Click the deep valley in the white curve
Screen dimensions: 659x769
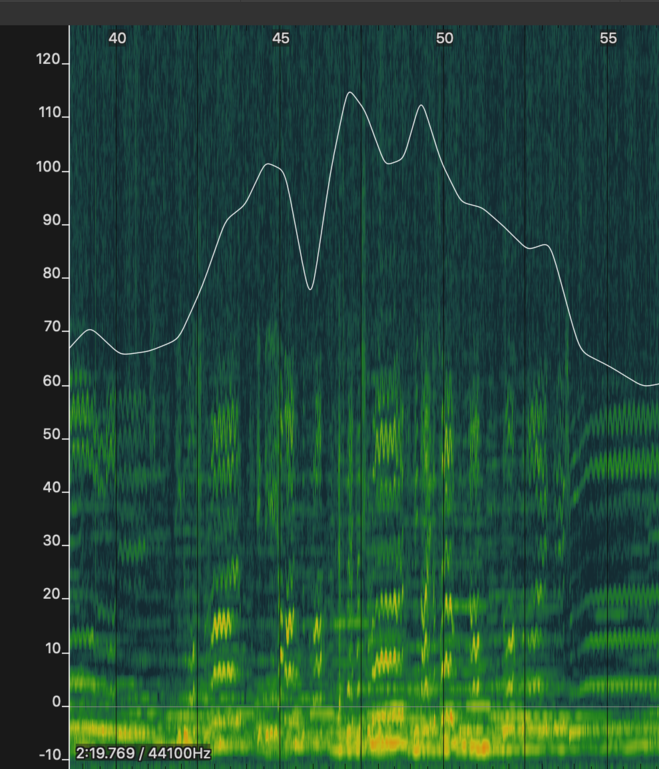click(311, 289)
